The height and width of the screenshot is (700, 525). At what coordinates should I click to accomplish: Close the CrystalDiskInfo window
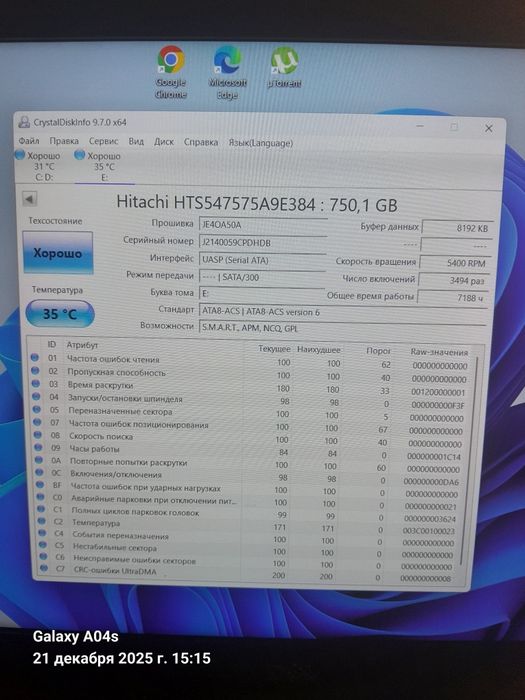(x=489, y=129)
